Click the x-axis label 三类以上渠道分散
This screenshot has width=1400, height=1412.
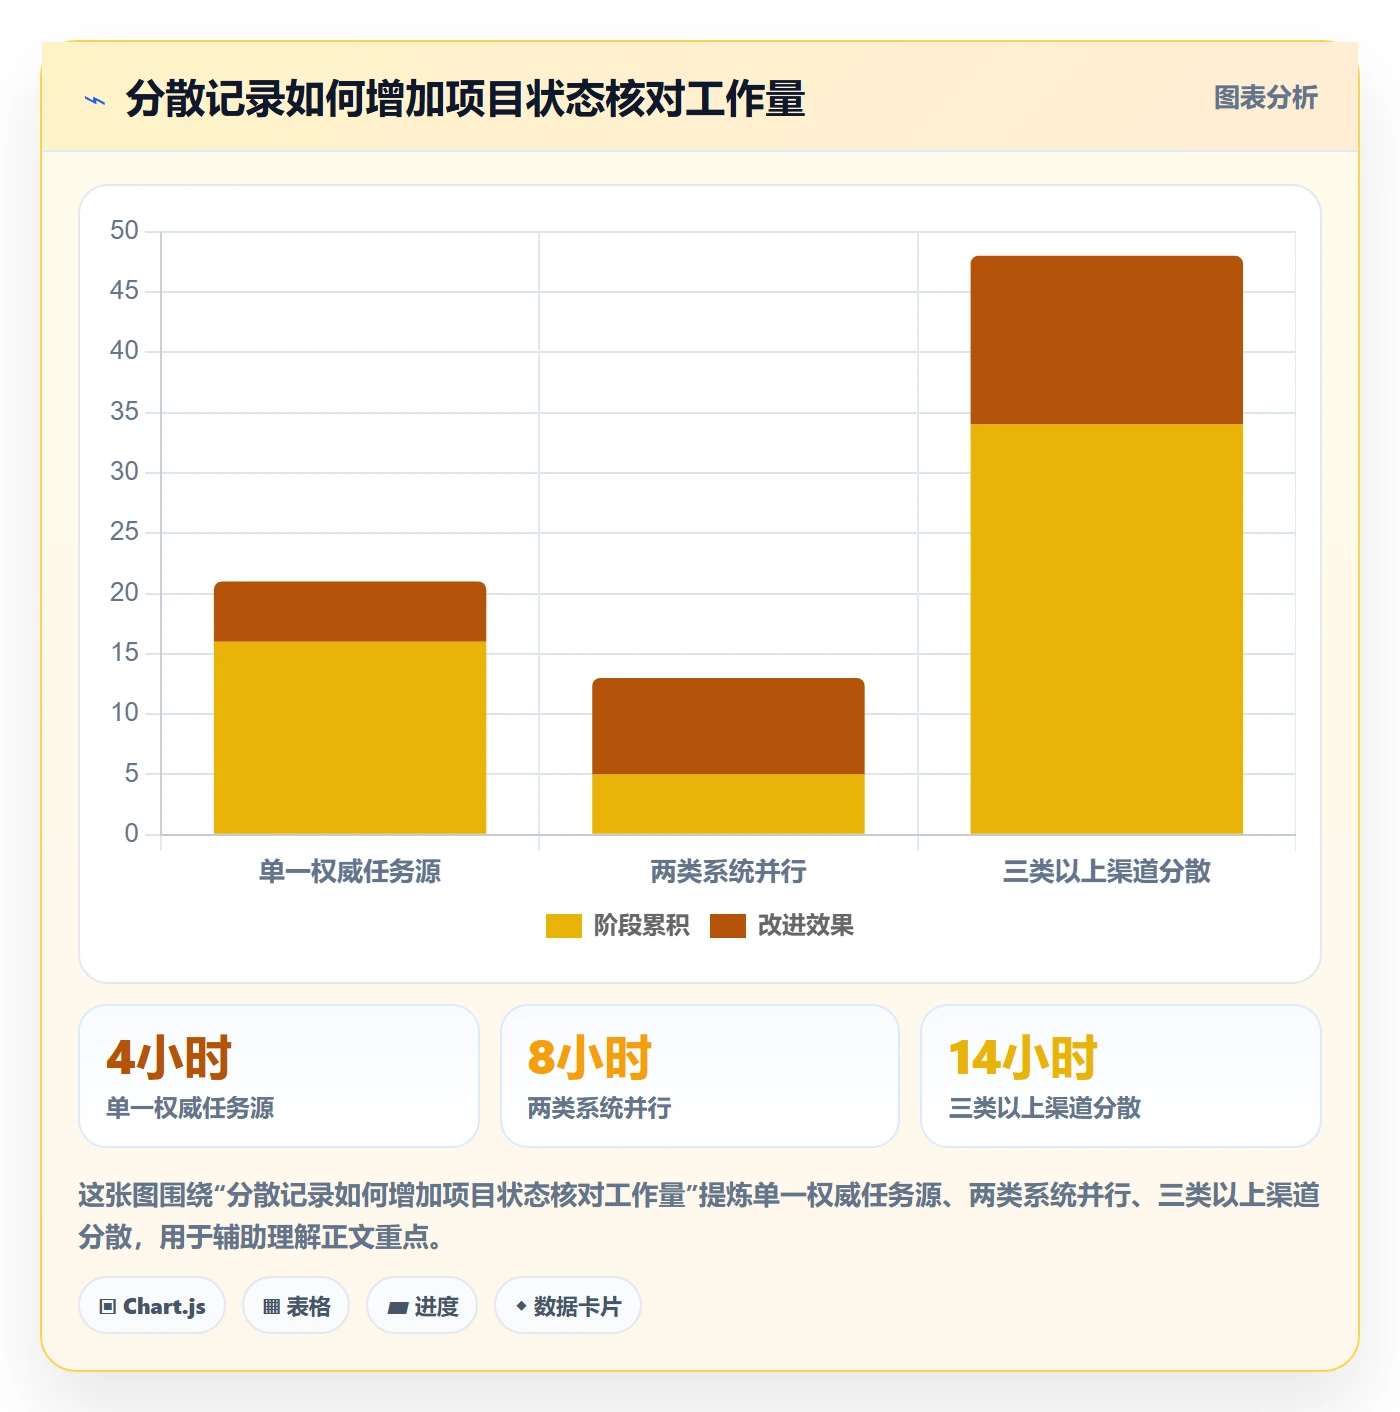click(1107, 872)
